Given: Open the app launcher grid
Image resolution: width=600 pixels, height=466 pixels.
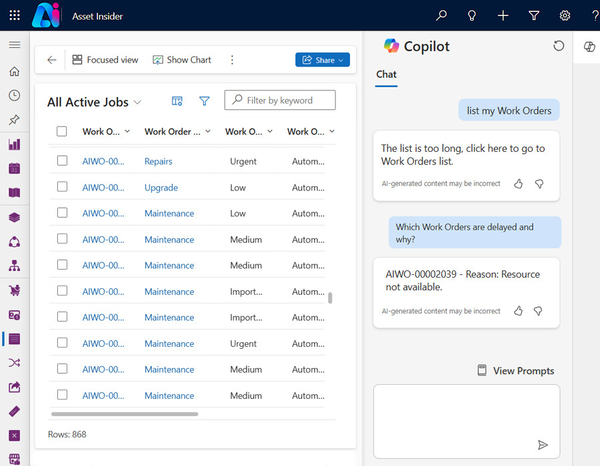Looking at the screenshot, I should (15, 15).
